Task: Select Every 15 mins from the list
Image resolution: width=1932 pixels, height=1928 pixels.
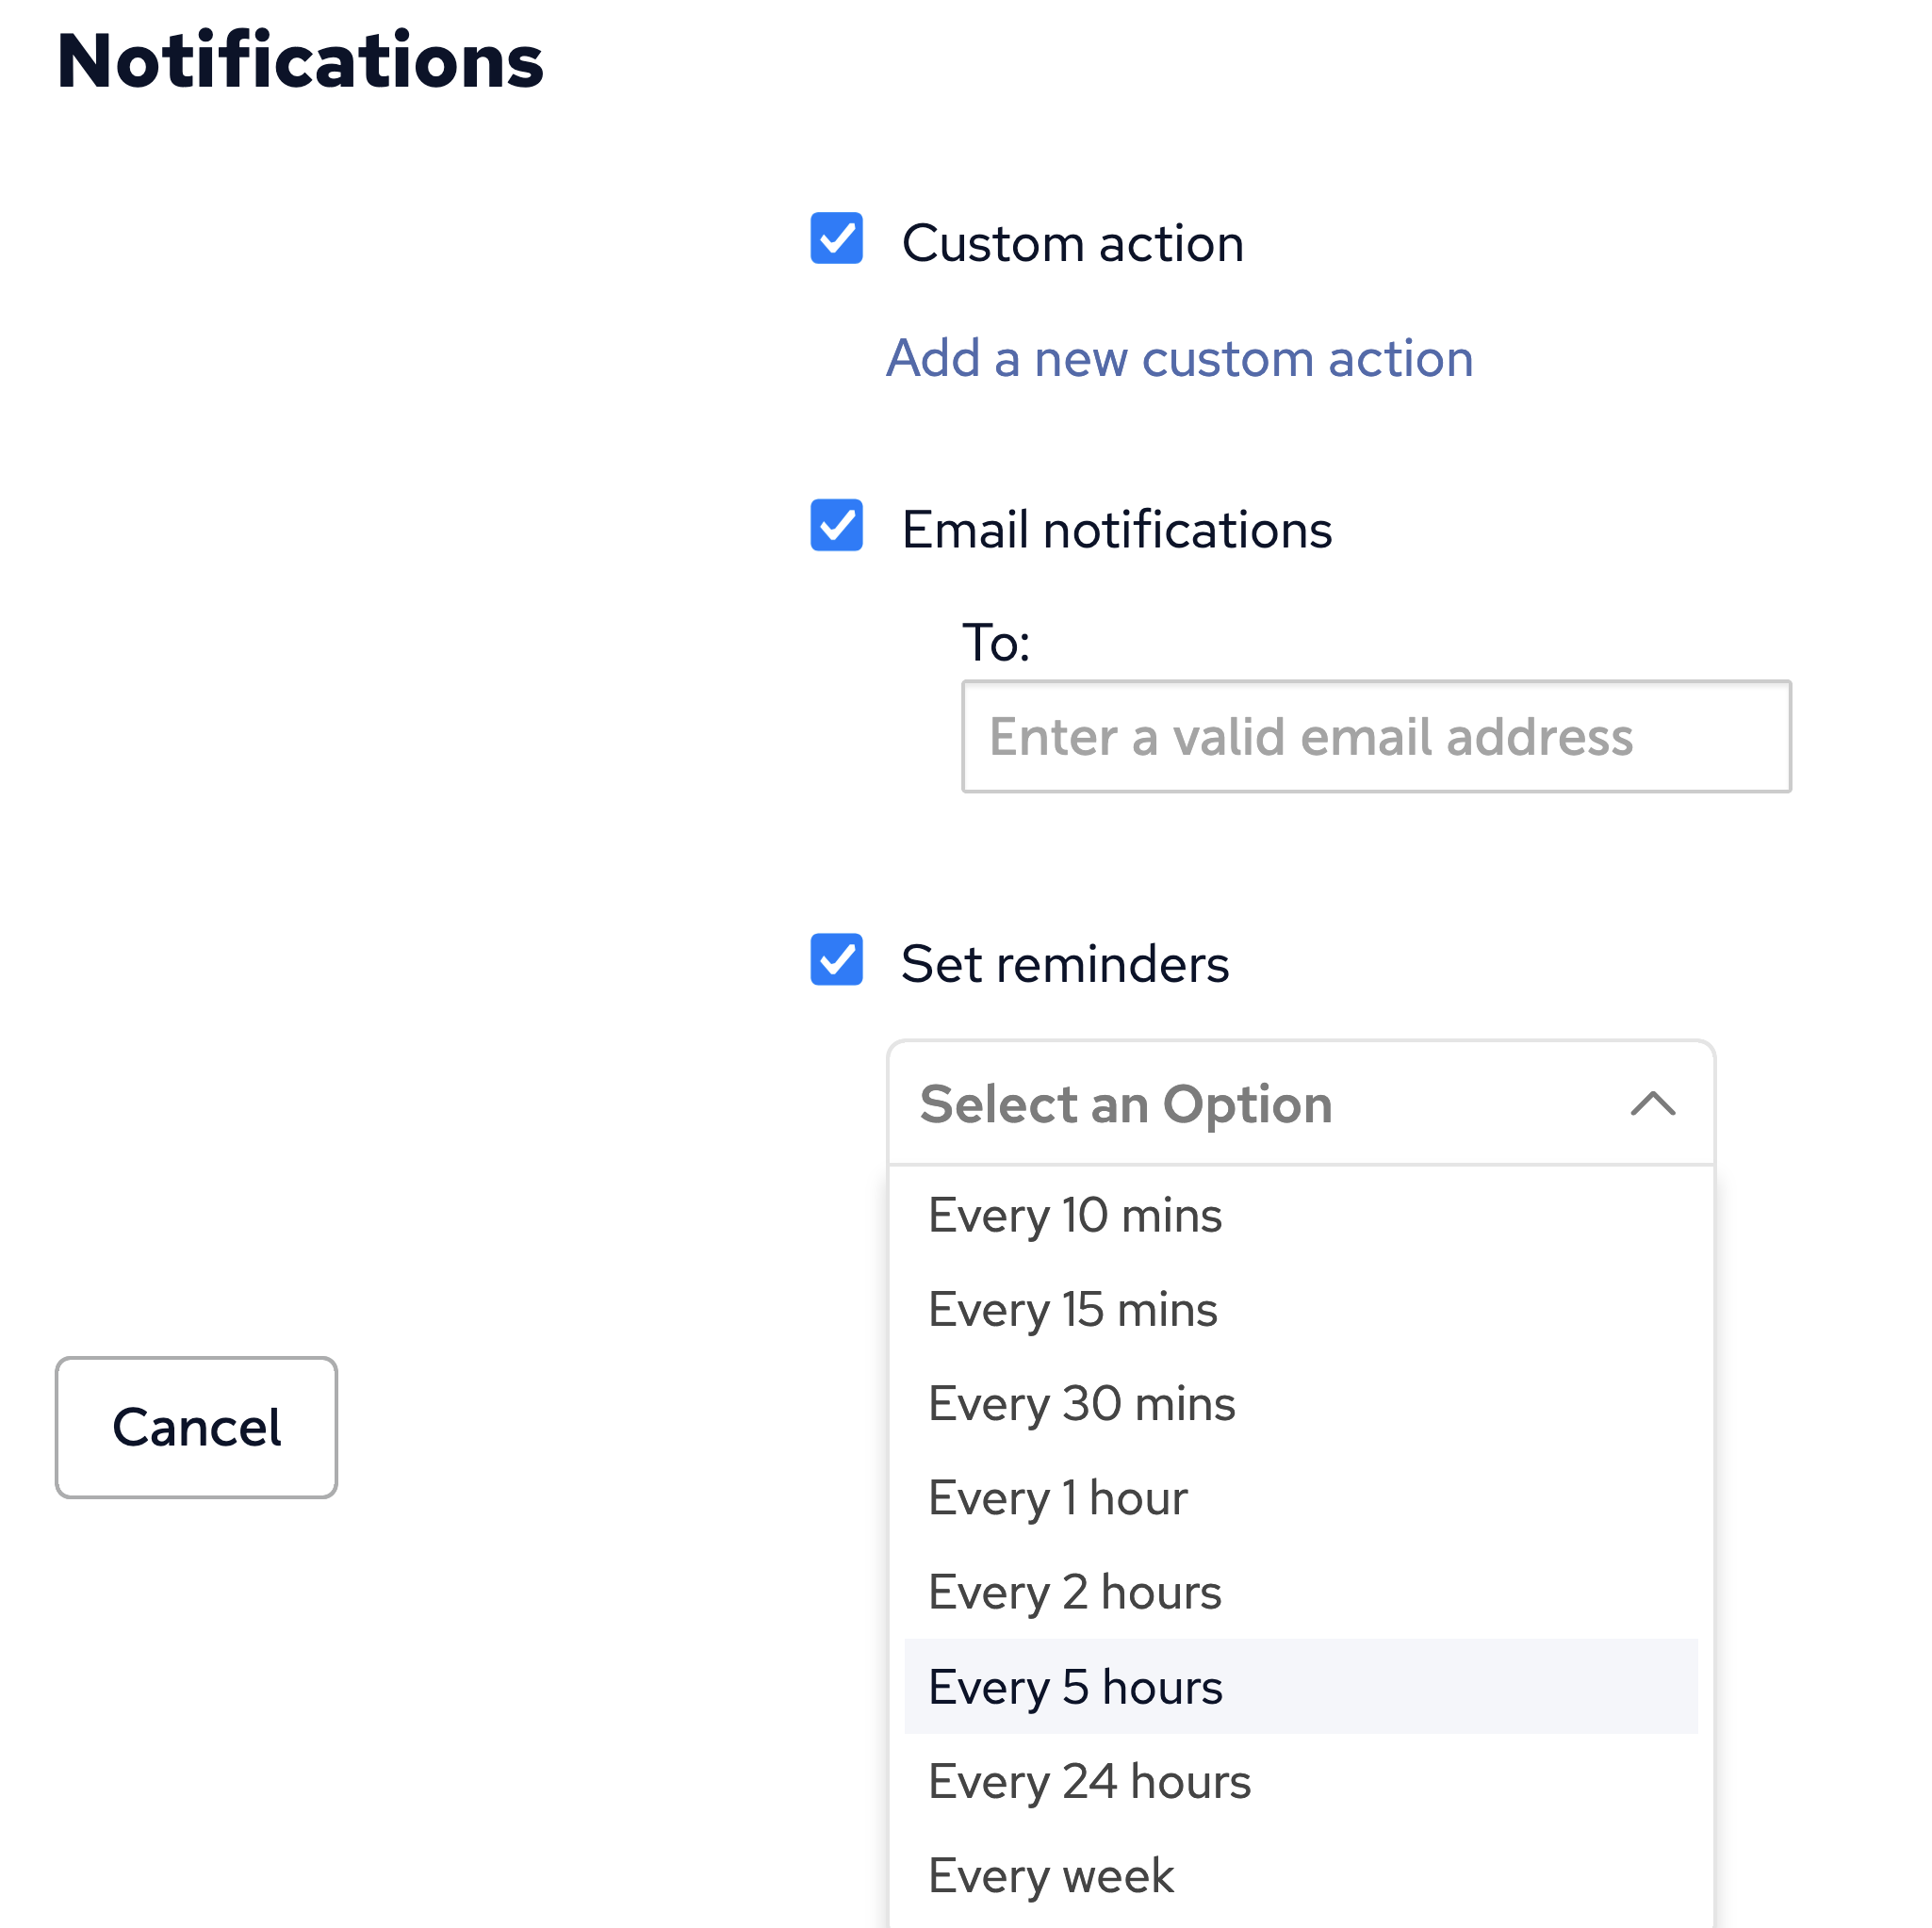Action: 1071,1308
